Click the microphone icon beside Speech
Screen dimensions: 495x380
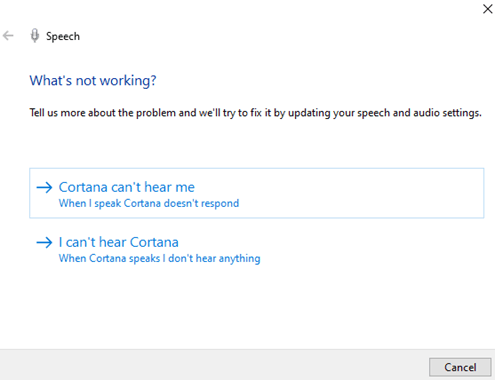tap(35, 36)
